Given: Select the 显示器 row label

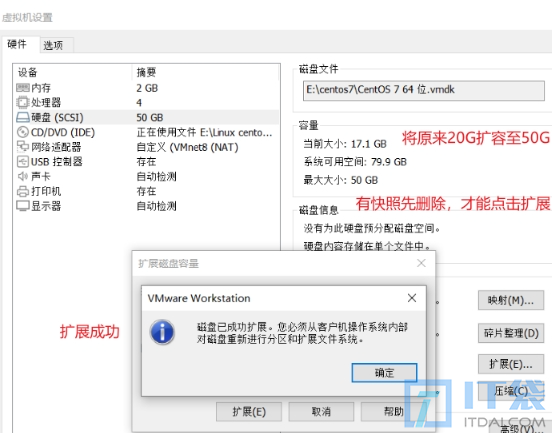Looking at the screenshot, I should tap(46, 206).
